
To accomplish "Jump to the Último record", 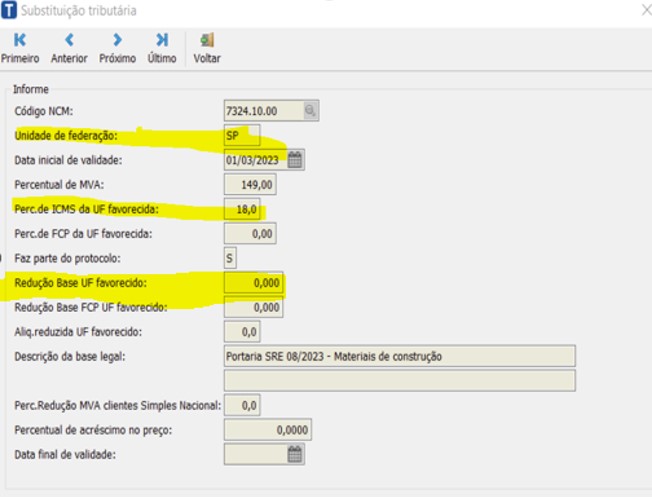I will 162,46.
